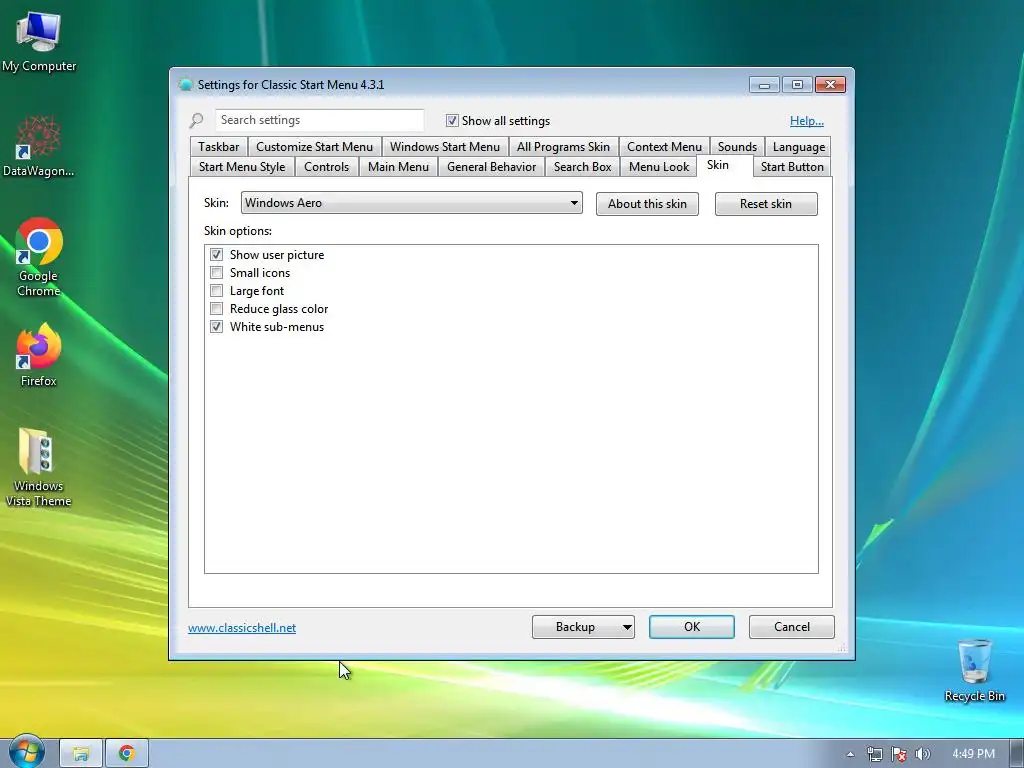This screenshot has width=1024, height=768.
Task: Switch to the Start Button tab
Action: (x=792, y=167)
